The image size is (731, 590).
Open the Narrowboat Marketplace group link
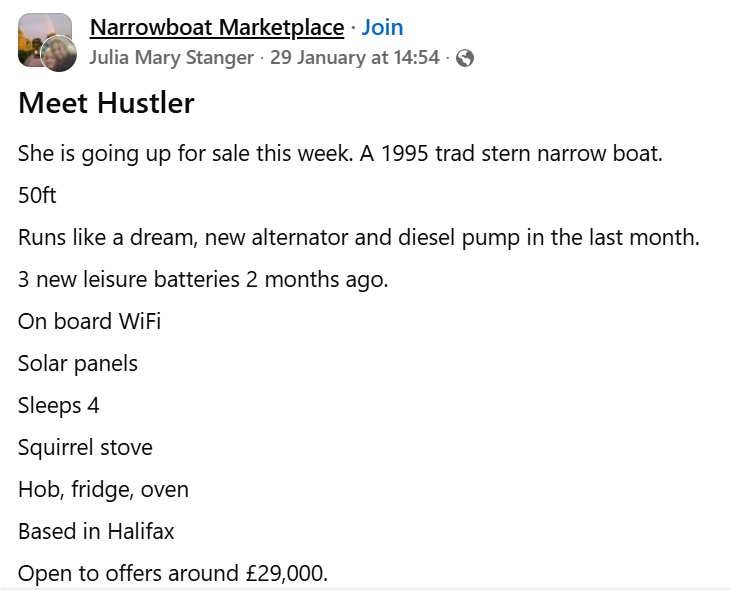point(216,27)
